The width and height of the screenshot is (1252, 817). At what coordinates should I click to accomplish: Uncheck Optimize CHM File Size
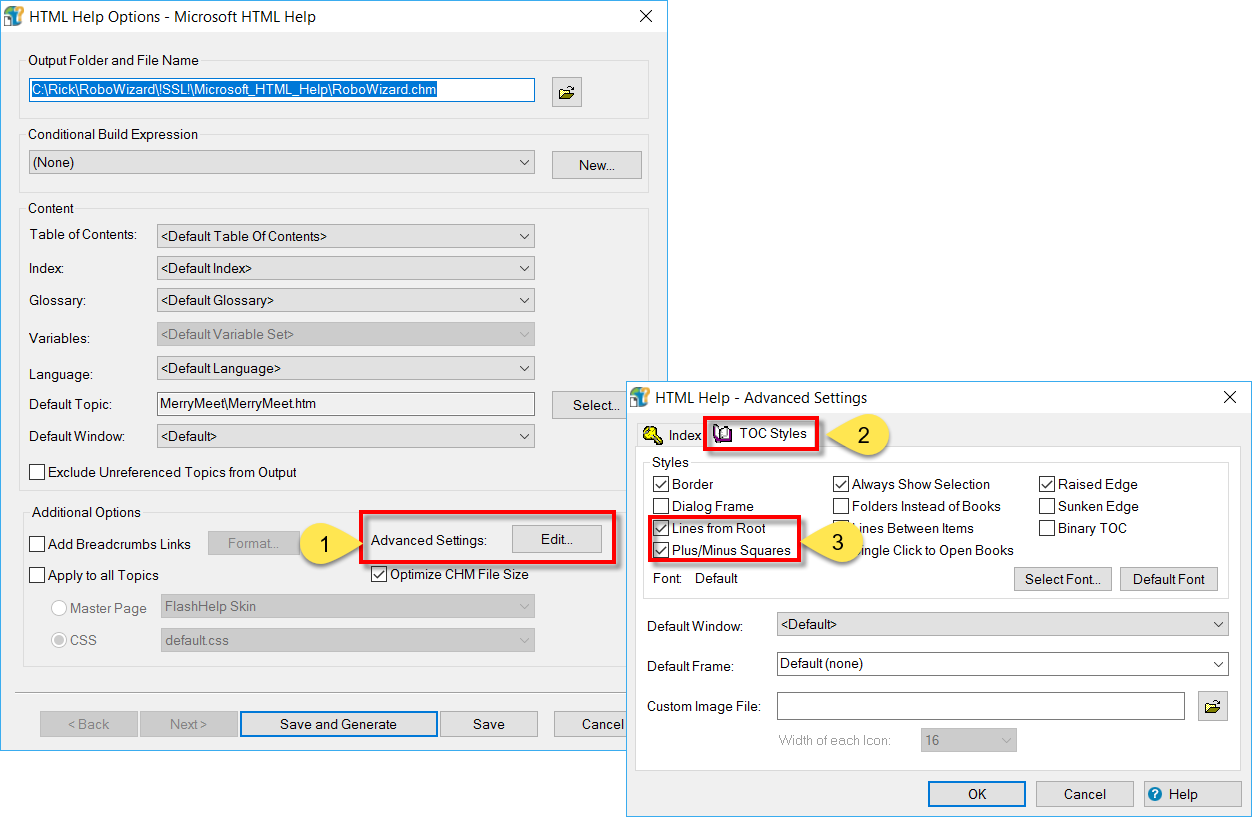pyautogui.click(x=379, y=574)
